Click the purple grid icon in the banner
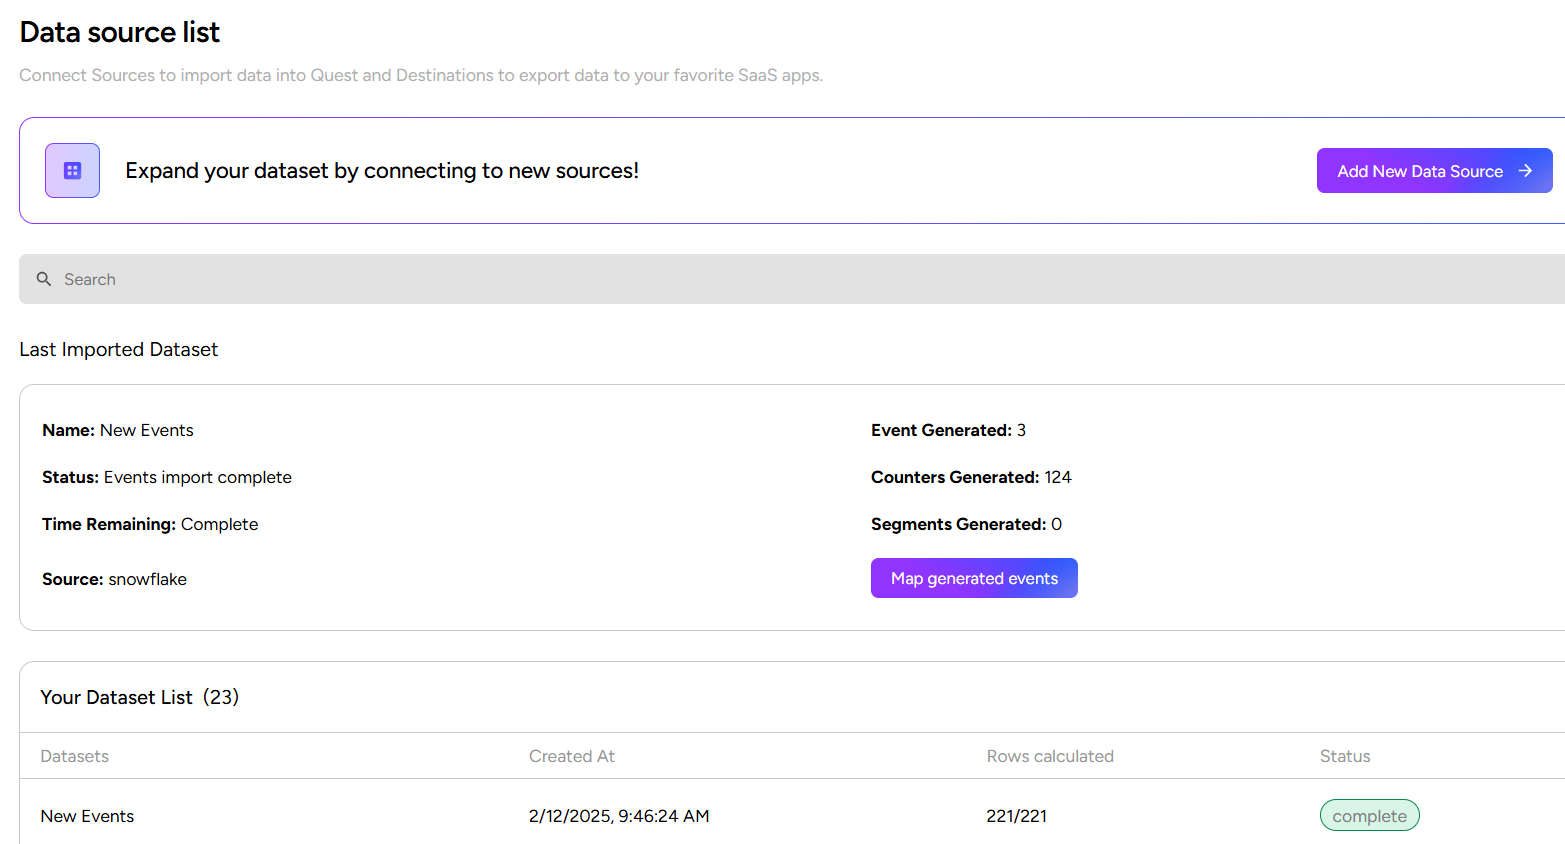This screenshot has height=844, width=1565. (72, 171)
